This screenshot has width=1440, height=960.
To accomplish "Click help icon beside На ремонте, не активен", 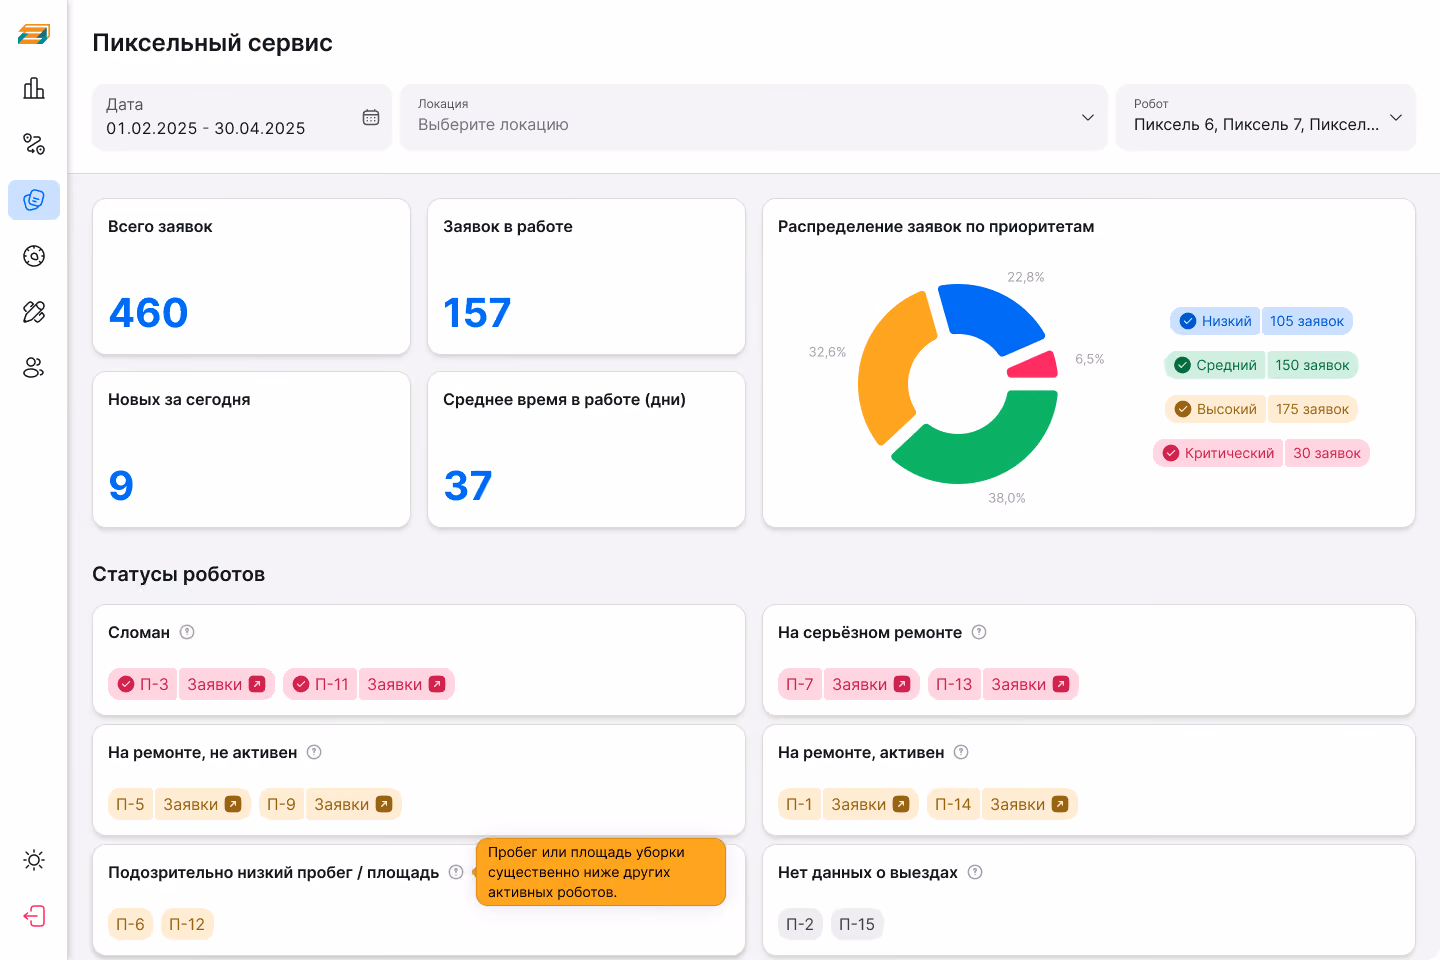I will (x=314, y=752).
